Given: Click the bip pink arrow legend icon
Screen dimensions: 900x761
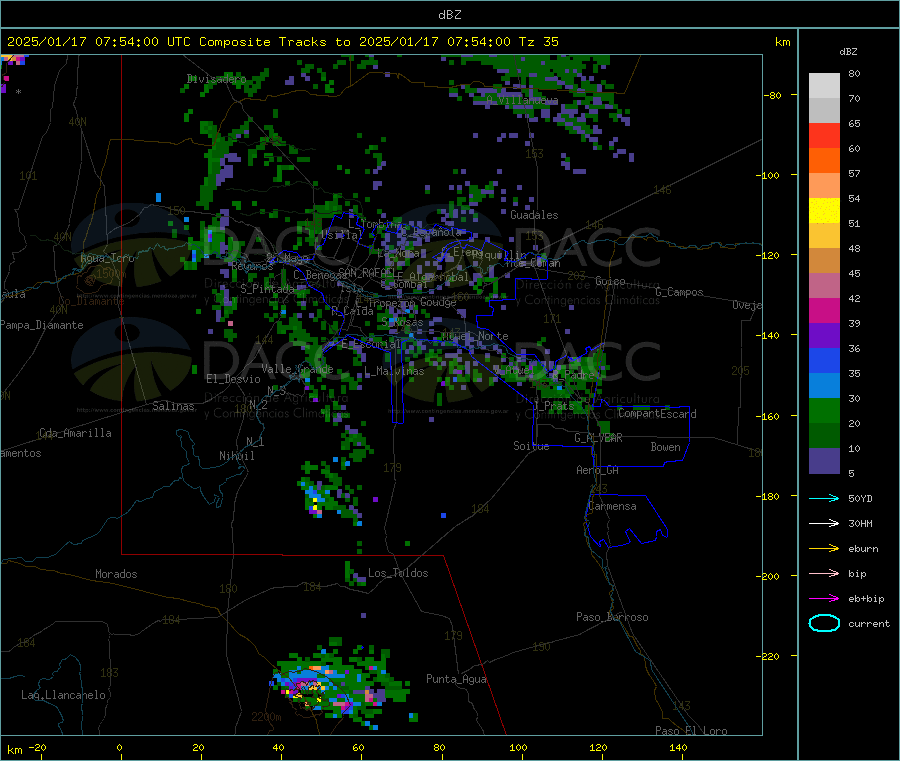Looking at the screenshot, I should click(x=824, y=573).
